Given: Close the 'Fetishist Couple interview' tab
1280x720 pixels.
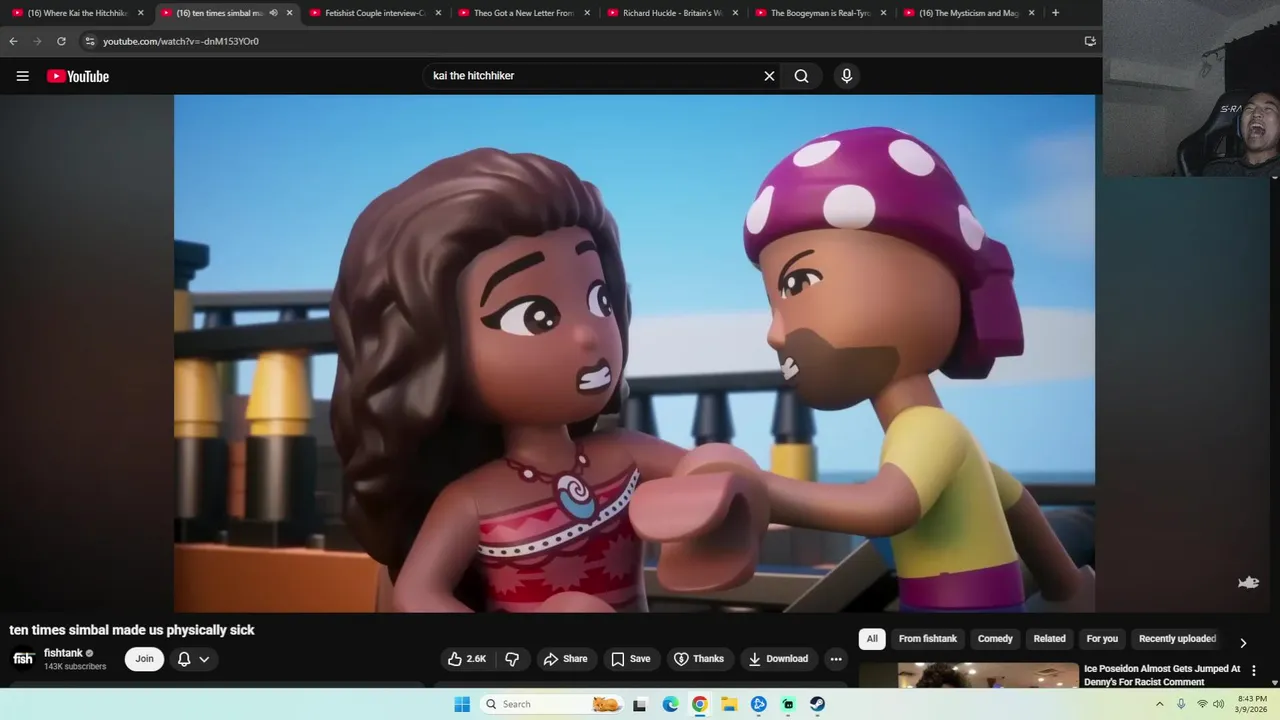Looking at the screenshot, I should [x=438, y=13].
